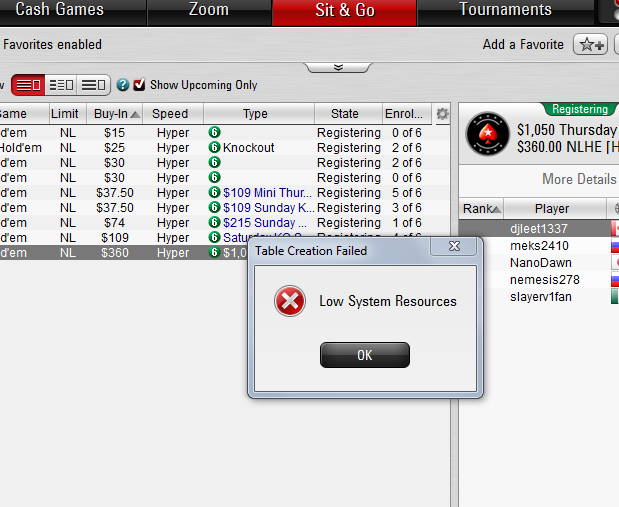The height and width of the screenshot is (507, 619).
Task: Open More Details in tournament panel
Action: pos(579,179)
